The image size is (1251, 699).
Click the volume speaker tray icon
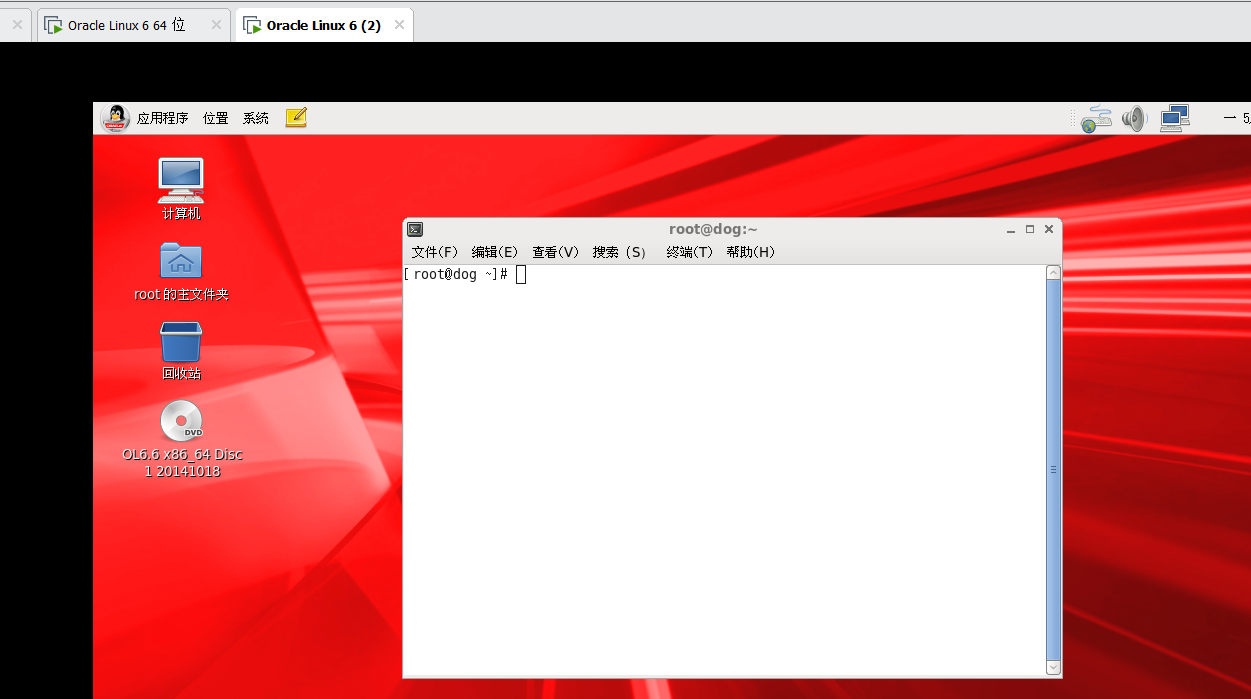coord(1134,119)
